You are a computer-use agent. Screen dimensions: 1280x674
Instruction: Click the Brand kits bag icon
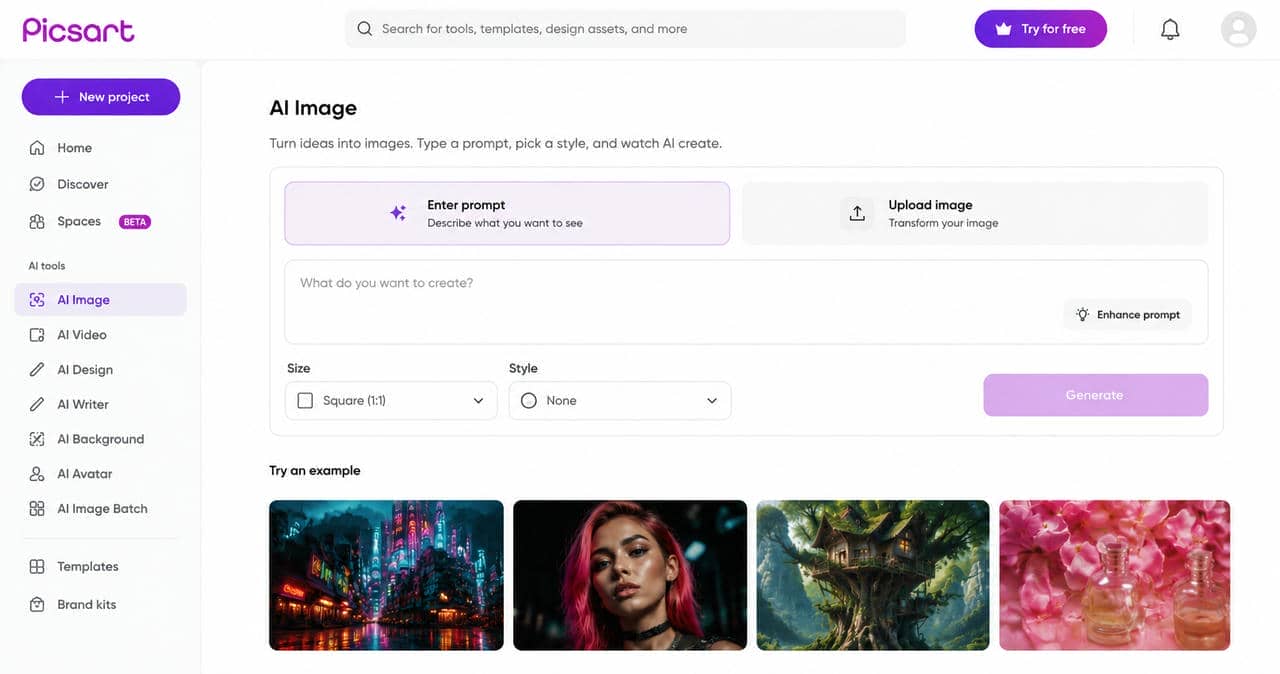coord(37,605)
